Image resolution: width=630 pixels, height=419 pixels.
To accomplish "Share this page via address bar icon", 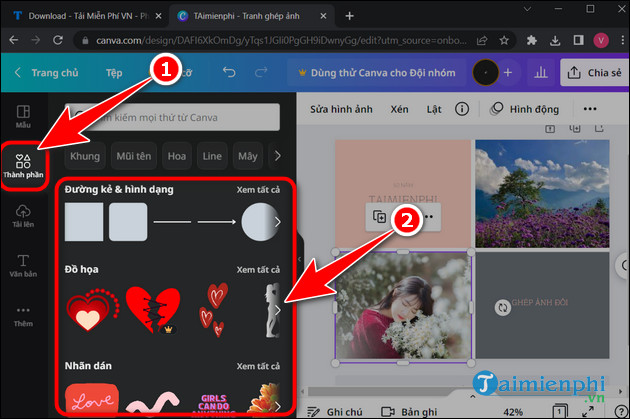I will (482, 40).
